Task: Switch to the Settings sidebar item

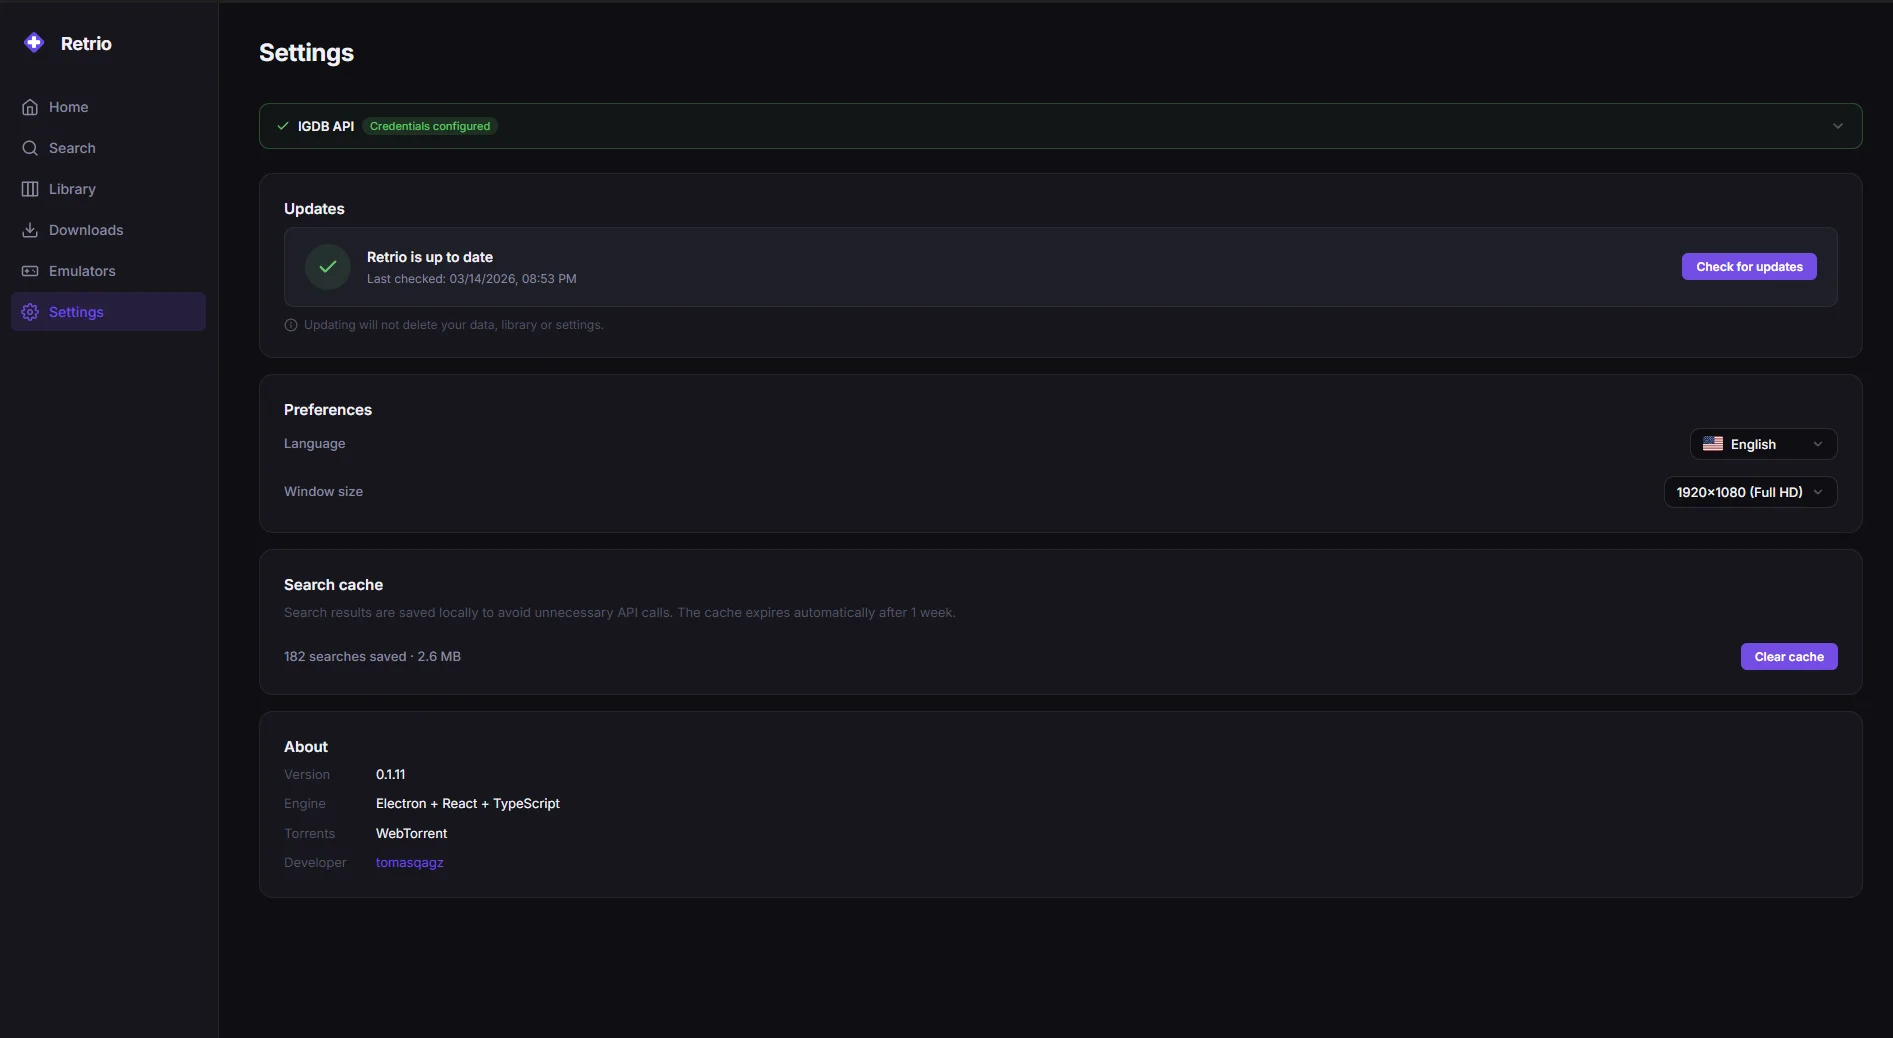Action: tap(75, 312)
